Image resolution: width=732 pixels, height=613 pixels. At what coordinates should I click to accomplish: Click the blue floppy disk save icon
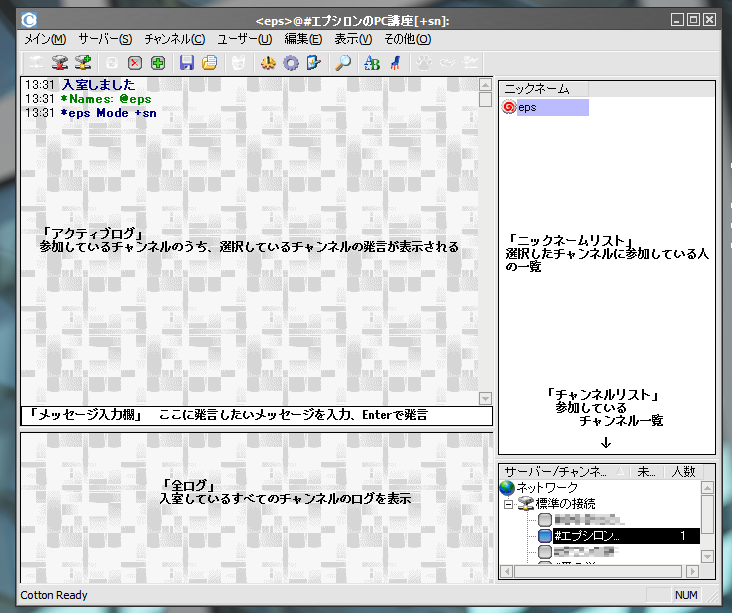point(186,63)
